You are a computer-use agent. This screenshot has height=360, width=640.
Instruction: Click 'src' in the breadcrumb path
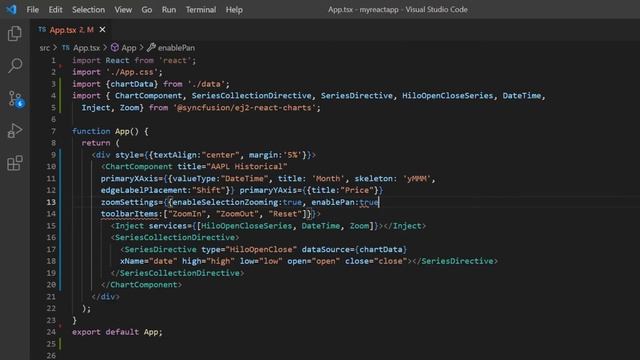[44, 48]
